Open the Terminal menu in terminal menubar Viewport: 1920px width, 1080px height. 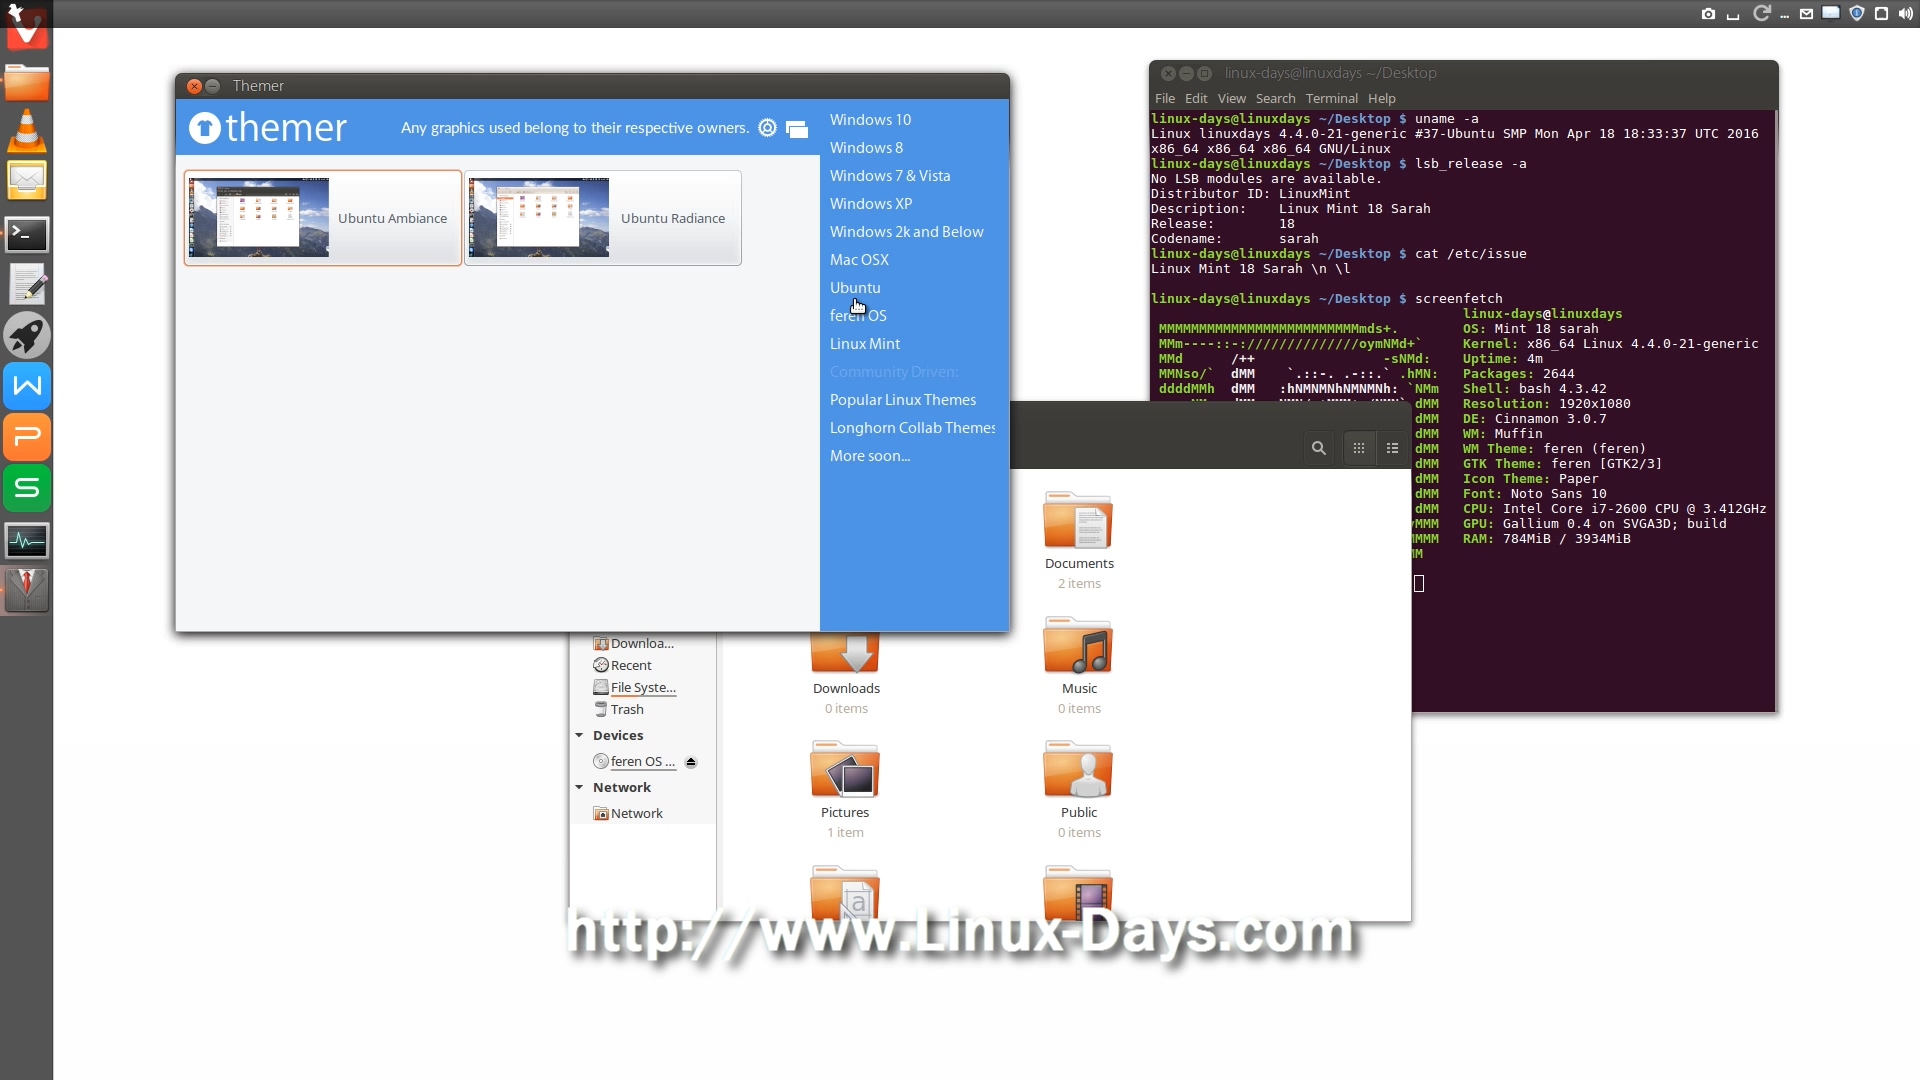[1332, 98]
